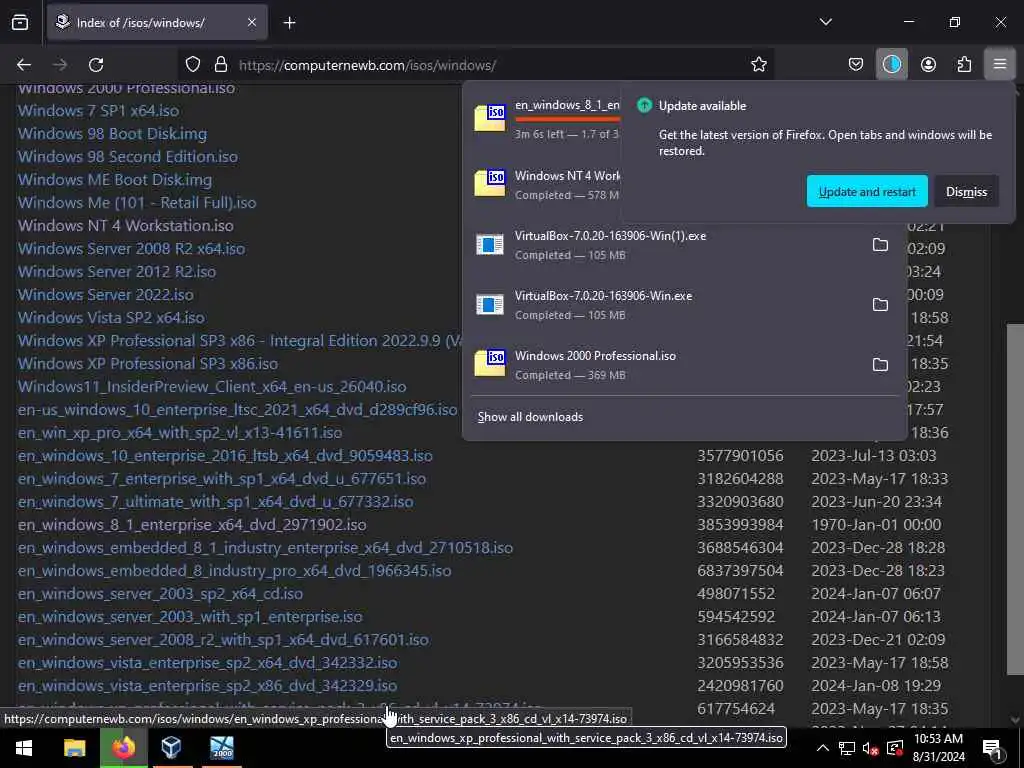
Task: Open en_windows_8_1_enterprise_x64_dvd_2971902.iso link
Action: coord(192,524)
